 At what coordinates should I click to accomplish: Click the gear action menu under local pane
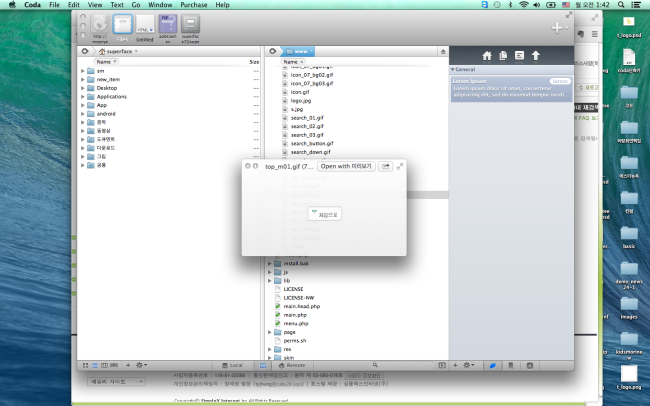point(141,365)
